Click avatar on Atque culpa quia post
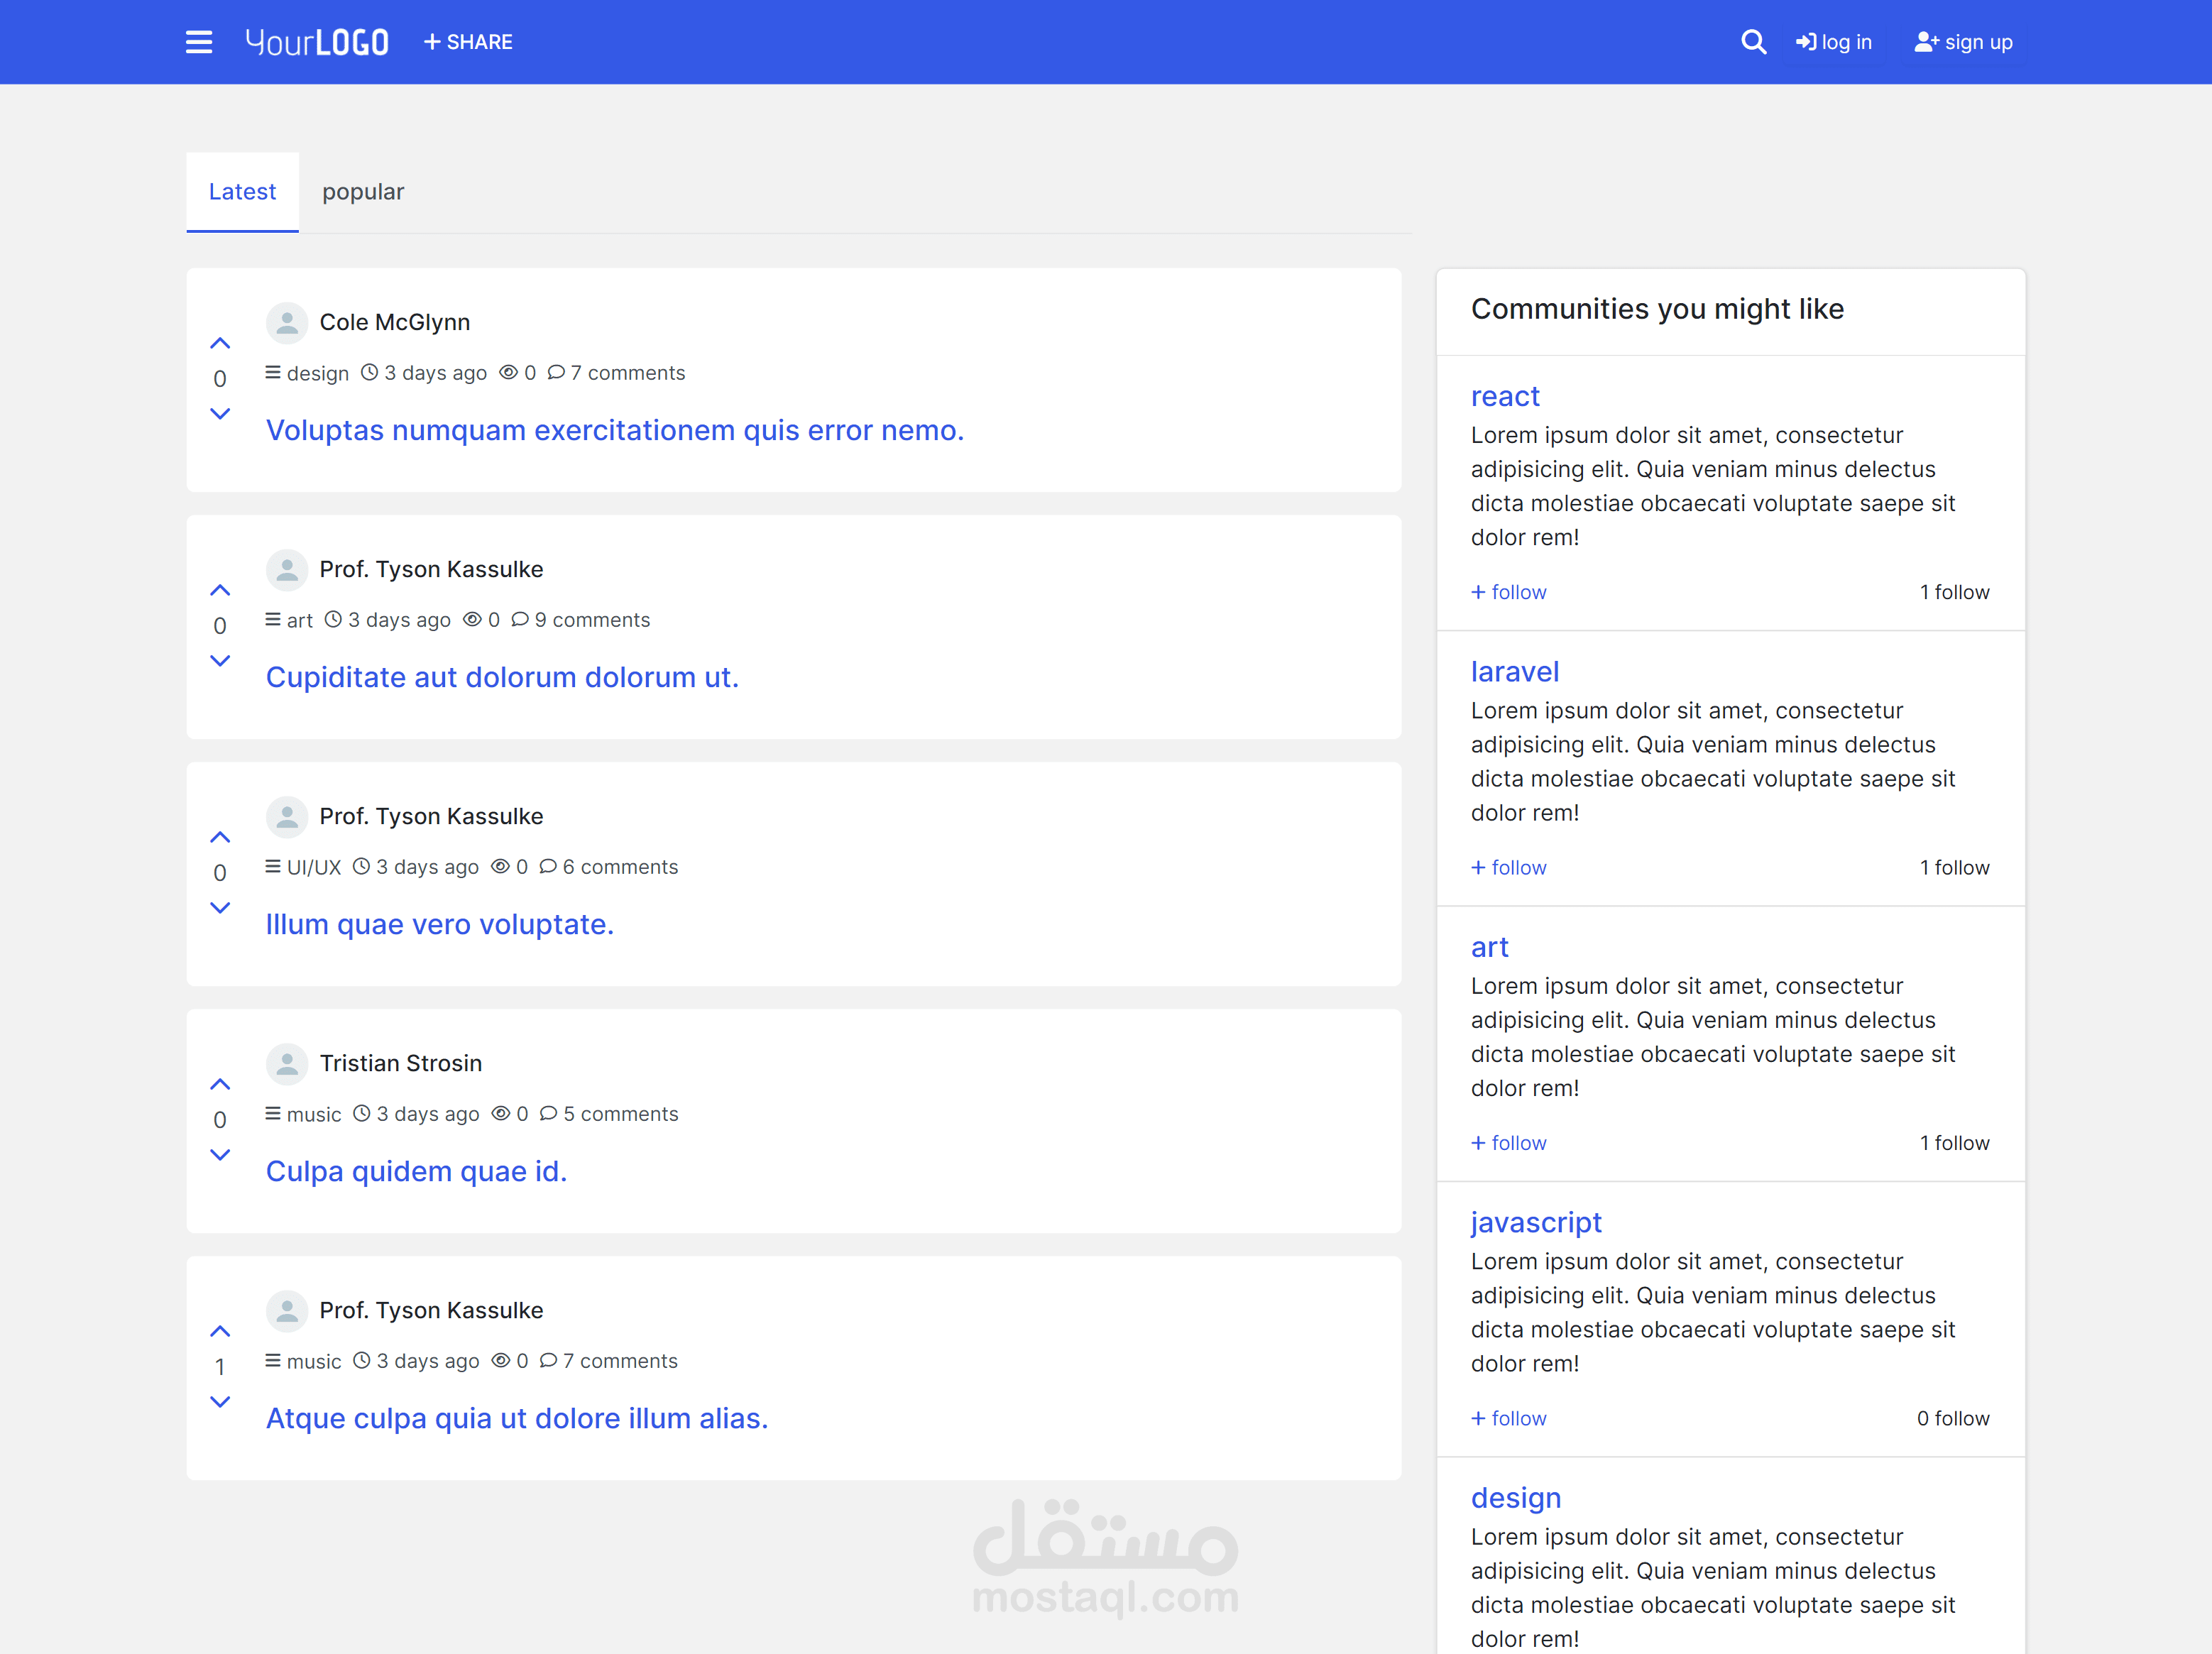The width and height of the screenshot is (2212, 1654). point(287,1310)
